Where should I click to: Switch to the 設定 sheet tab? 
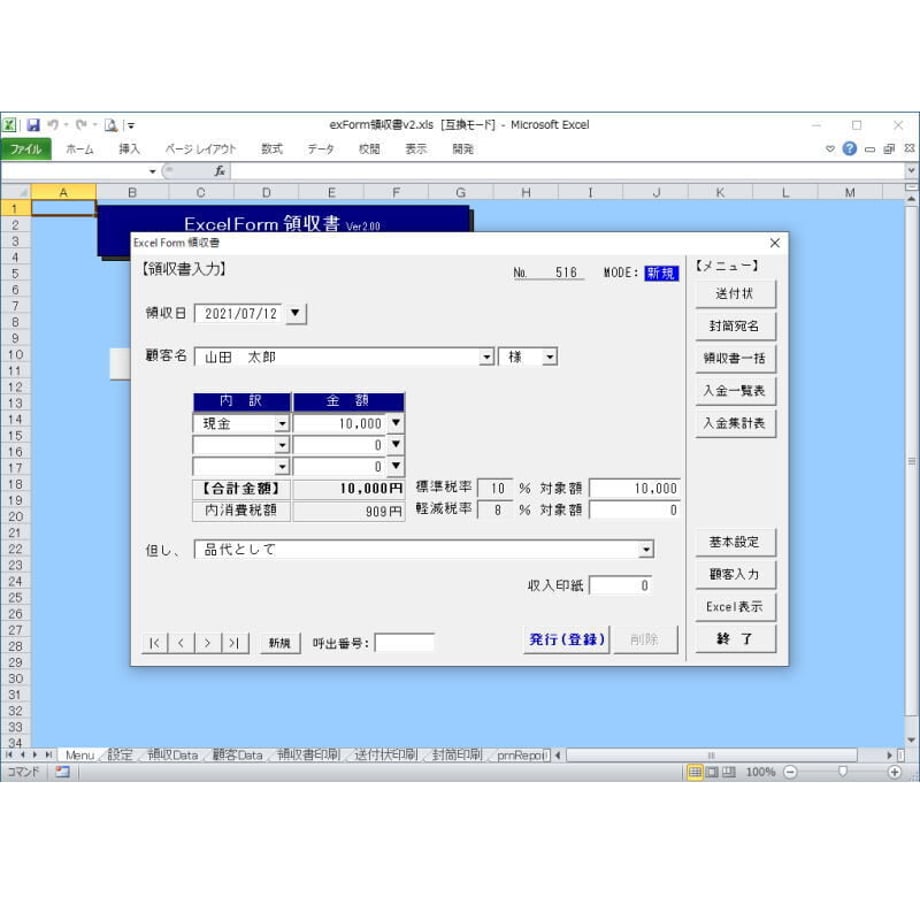click(x=120, y=755)
